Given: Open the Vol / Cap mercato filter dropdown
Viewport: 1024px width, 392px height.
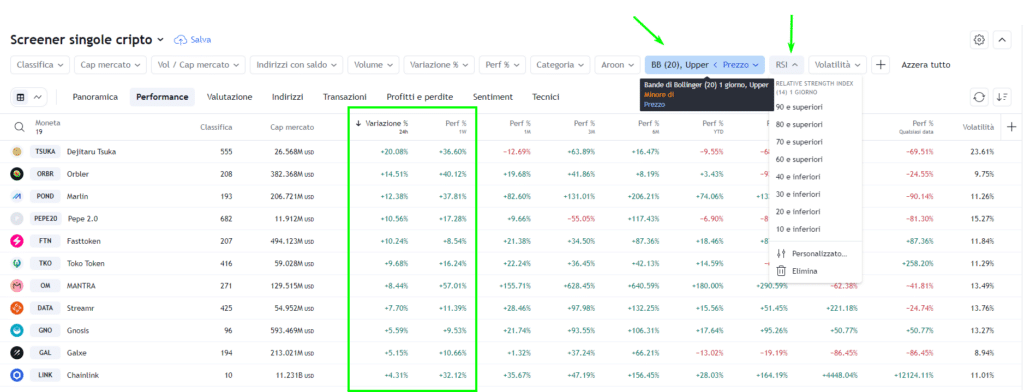Looking at the screenshot, I should (x=199, y=65).
